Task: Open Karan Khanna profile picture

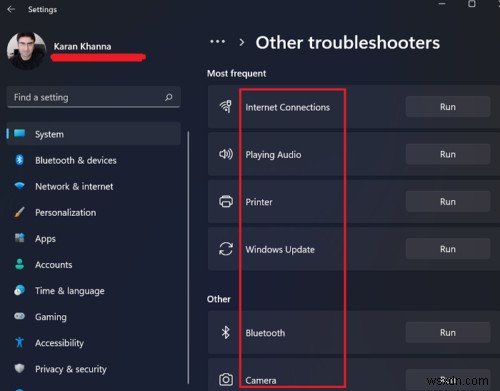Action: [26, 51]
